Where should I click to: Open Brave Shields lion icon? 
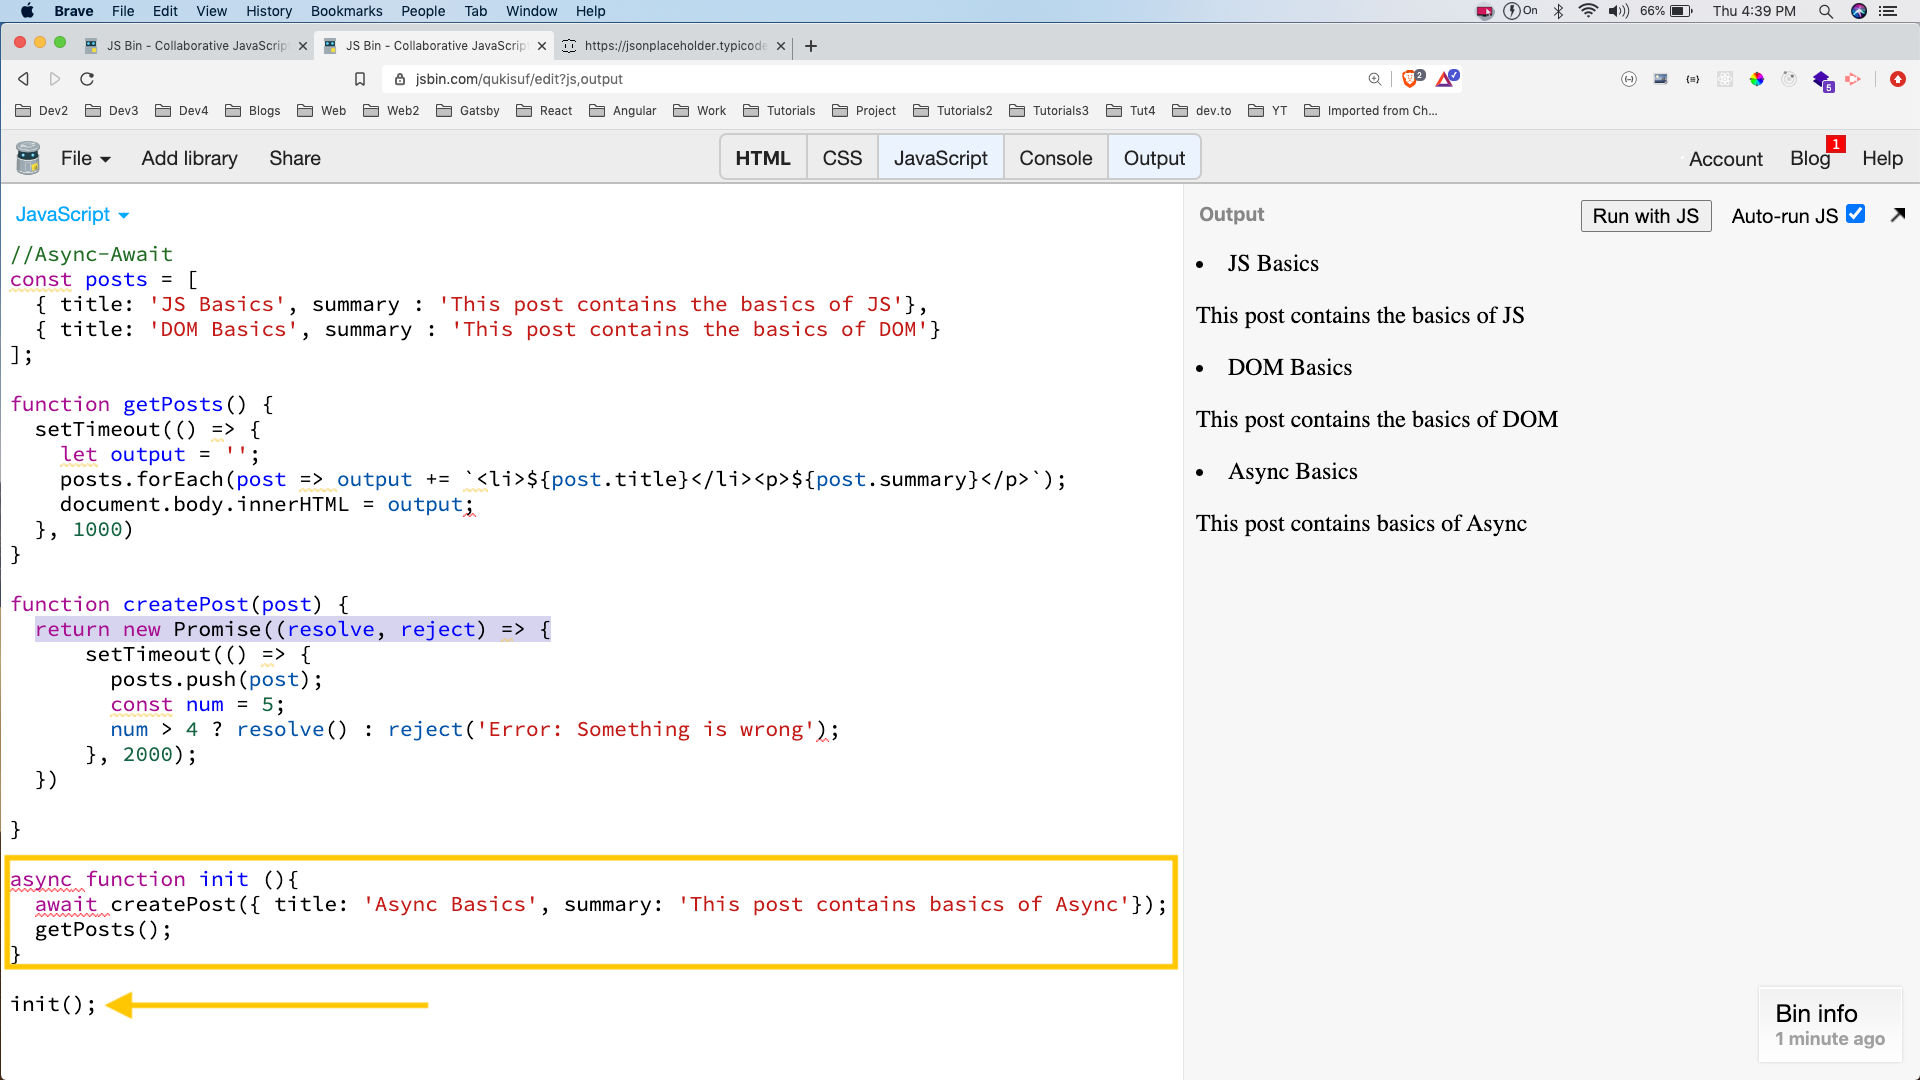1412,78
